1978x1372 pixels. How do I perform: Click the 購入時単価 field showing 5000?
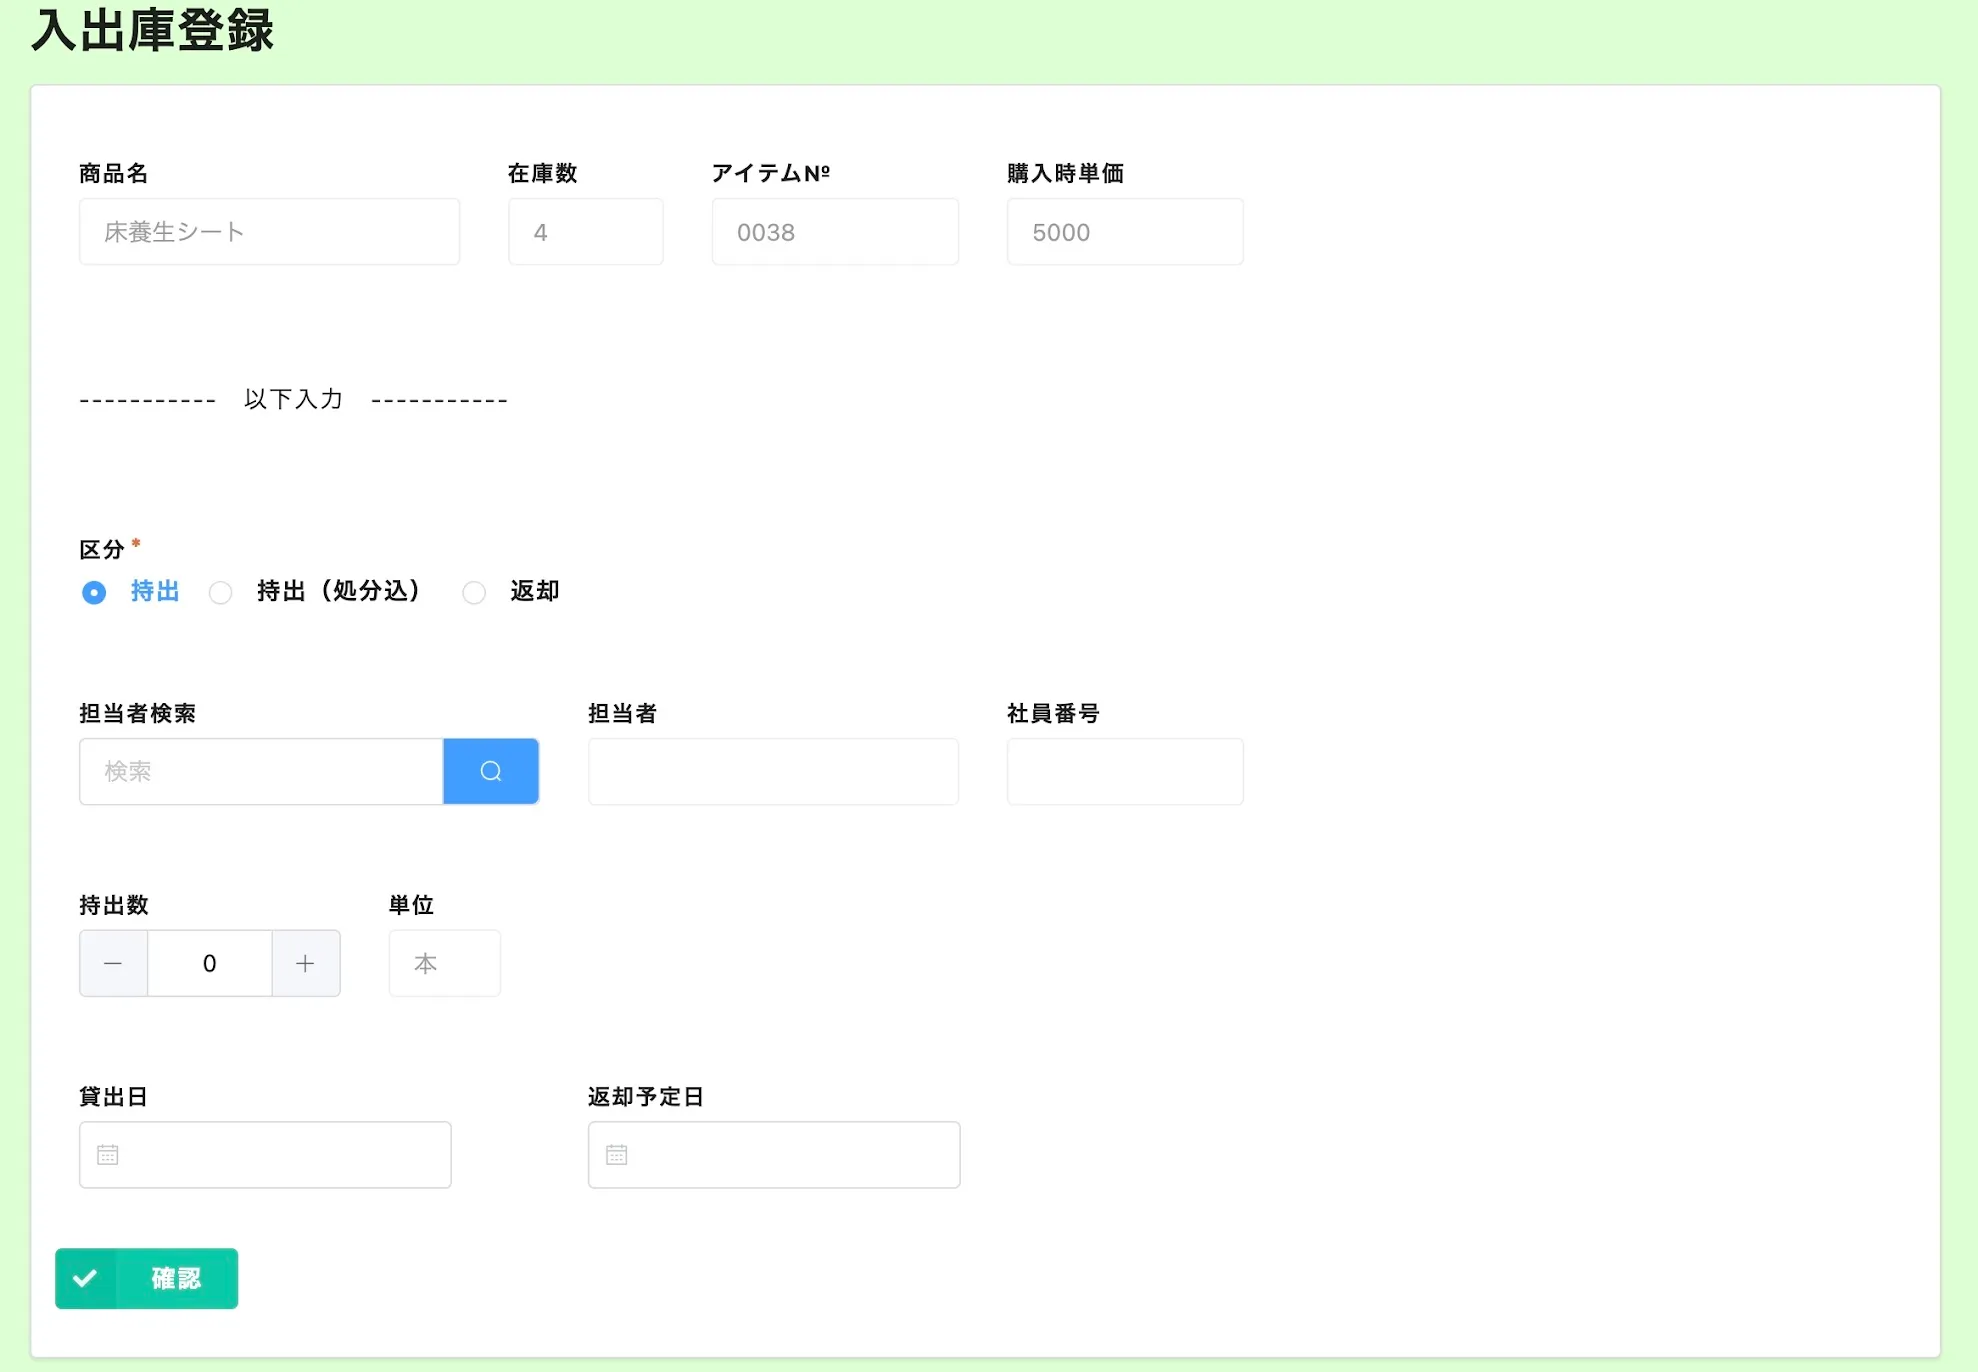pyautogui.click(x=1125, y=232)
